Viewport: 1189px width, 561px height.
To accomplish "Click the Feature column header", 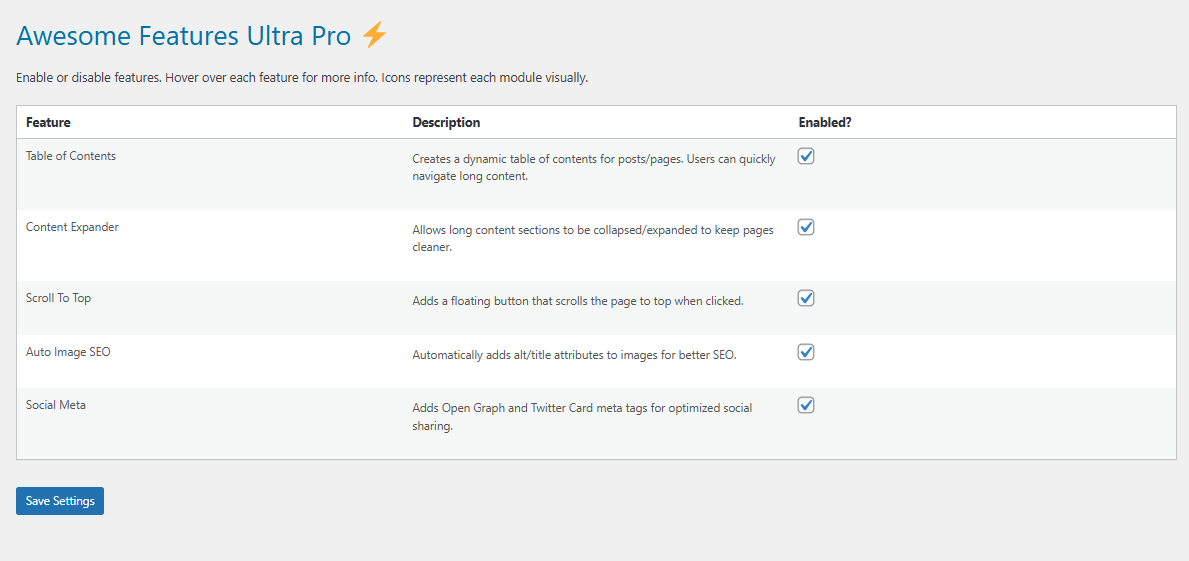I will click(48, 122).
